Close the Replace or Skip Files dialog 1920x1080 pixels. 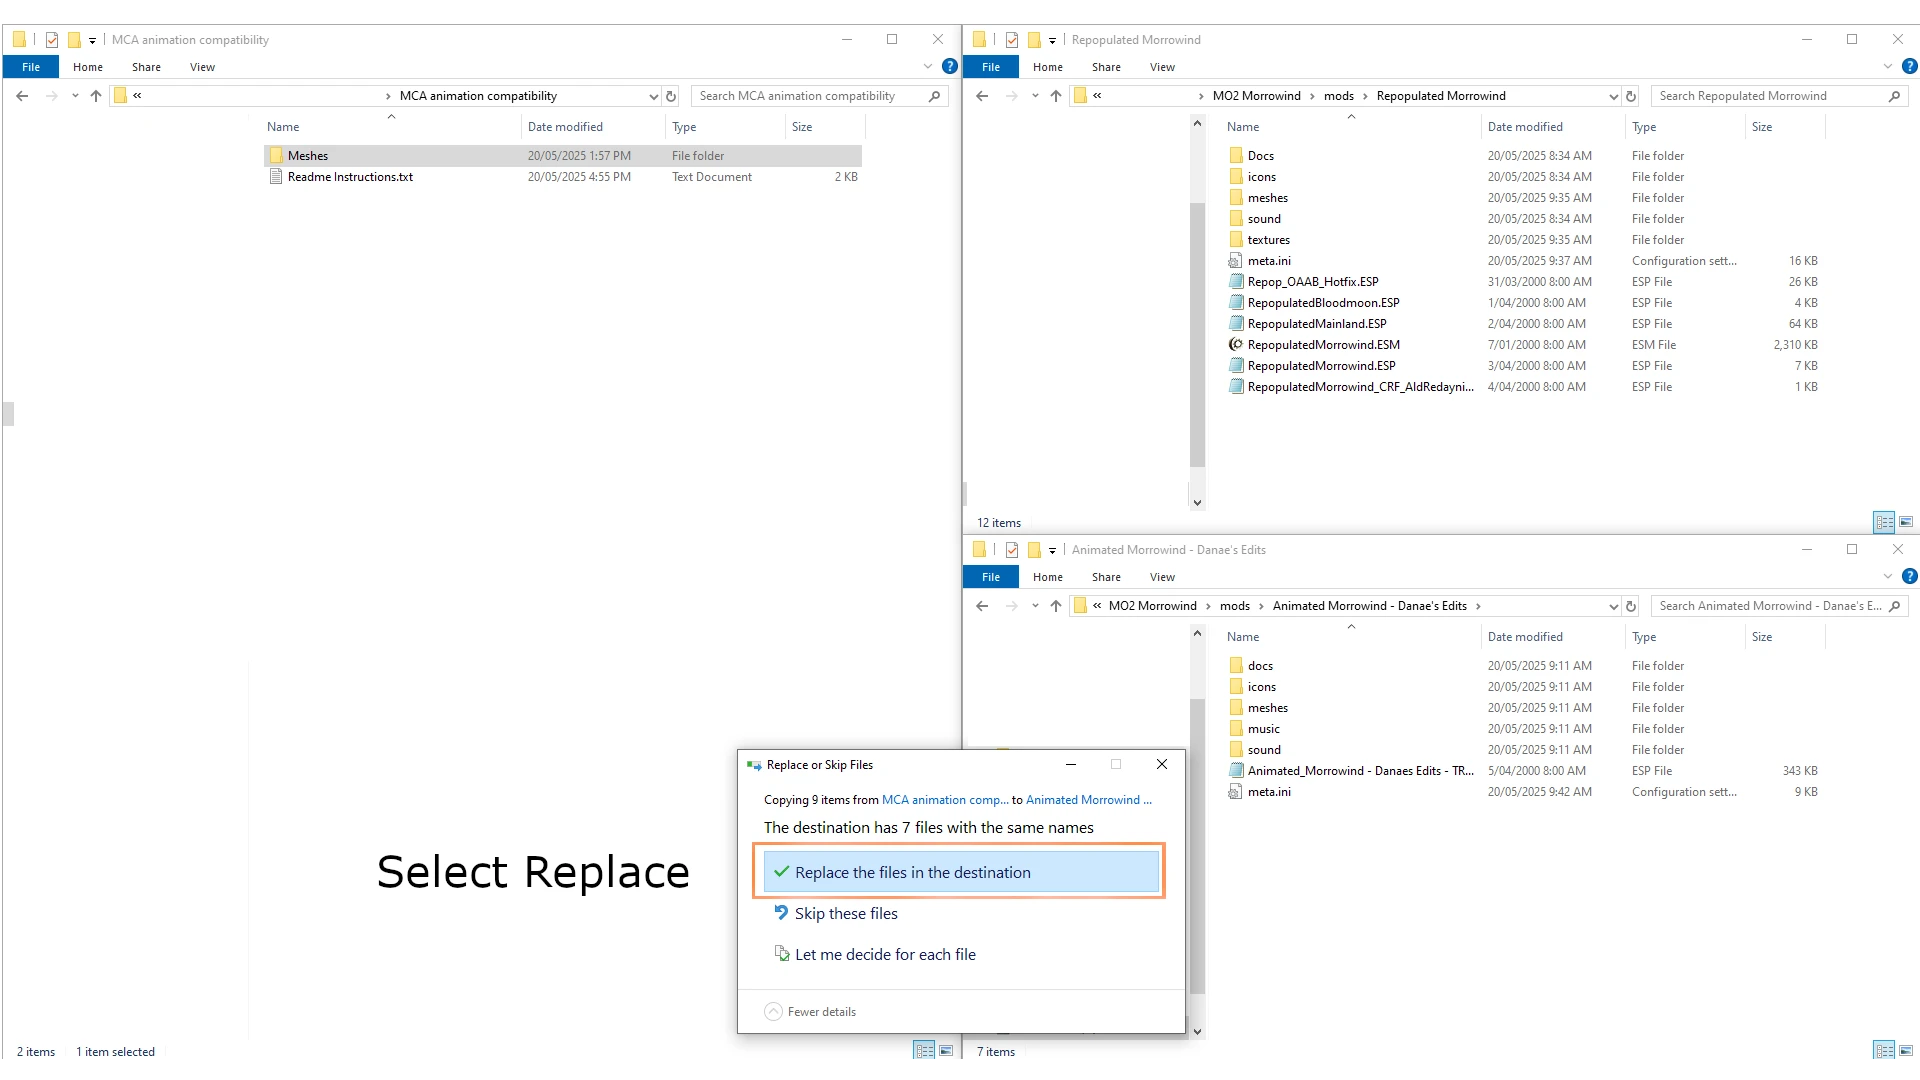1162,765
